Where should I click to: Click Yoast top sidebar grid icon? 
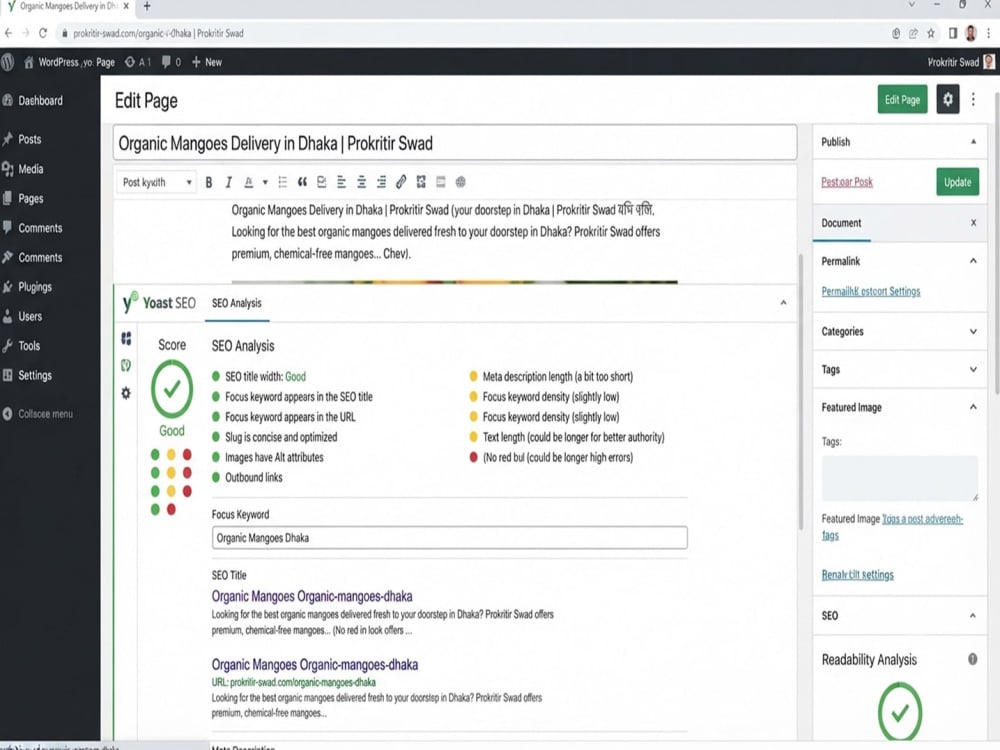(126, 338)
